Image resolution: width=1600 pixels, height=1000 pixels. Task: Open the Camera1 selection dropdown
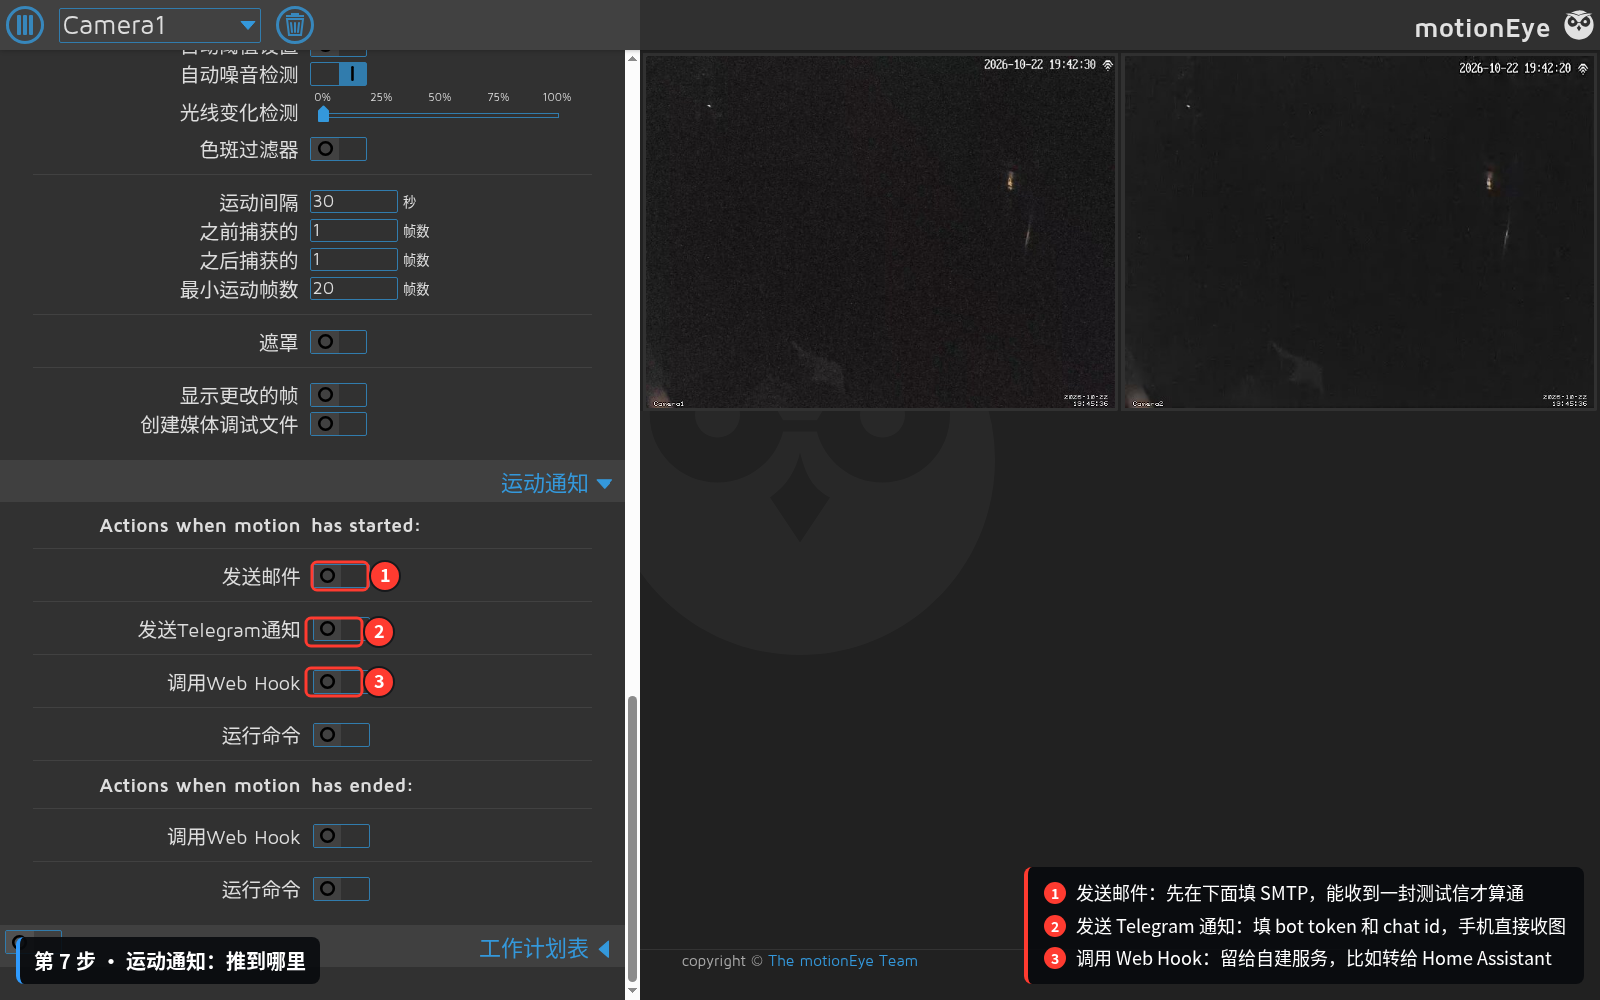(160, 25)
